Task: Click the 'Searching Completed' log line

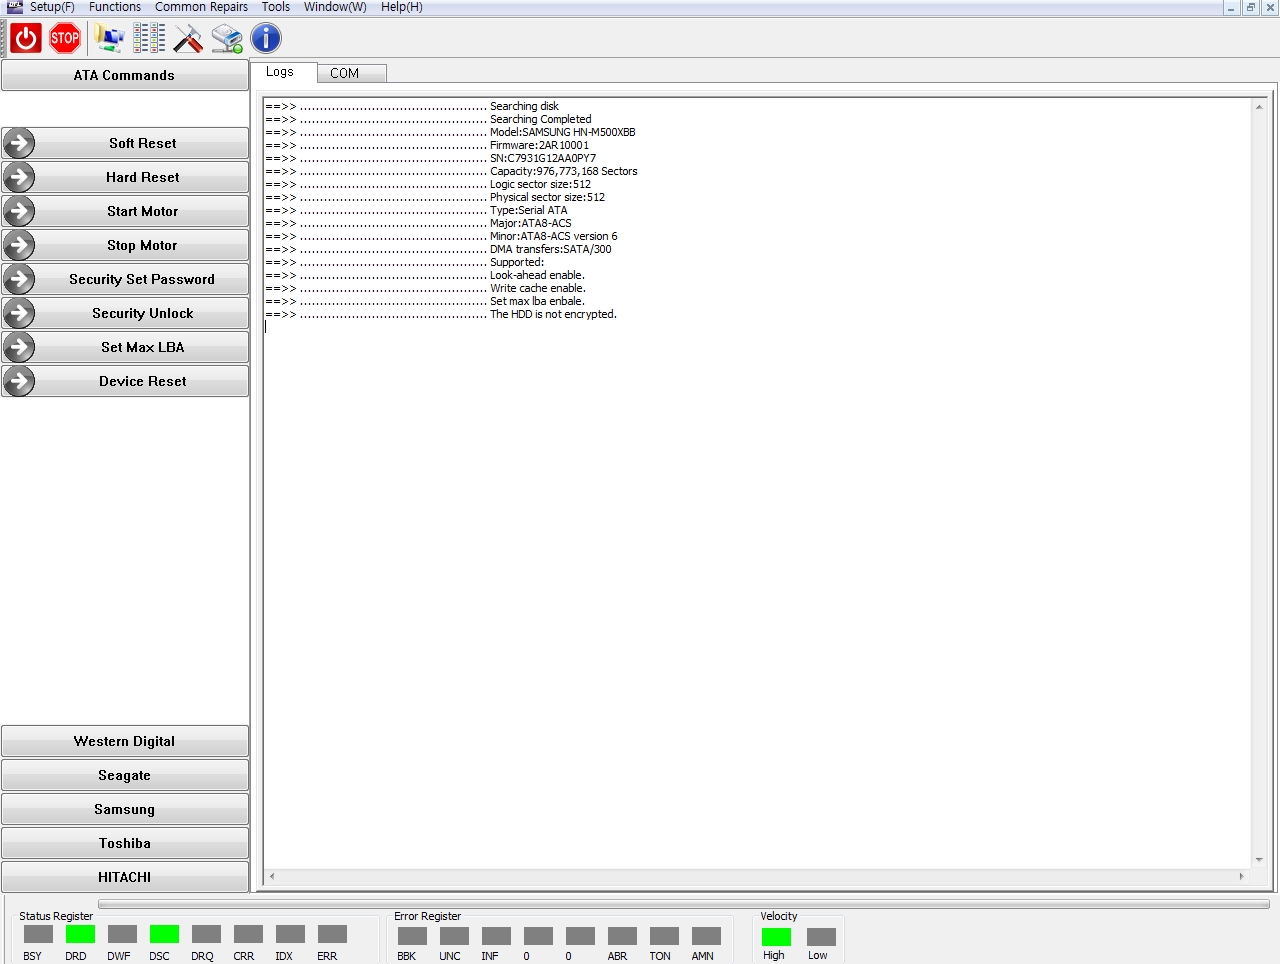Action: click(541, 119)
